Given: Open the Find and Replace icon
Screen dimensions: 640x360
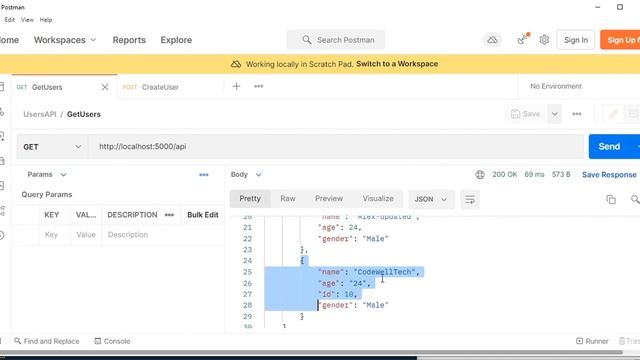Looking at the screenshot, I should pos(18,341).
